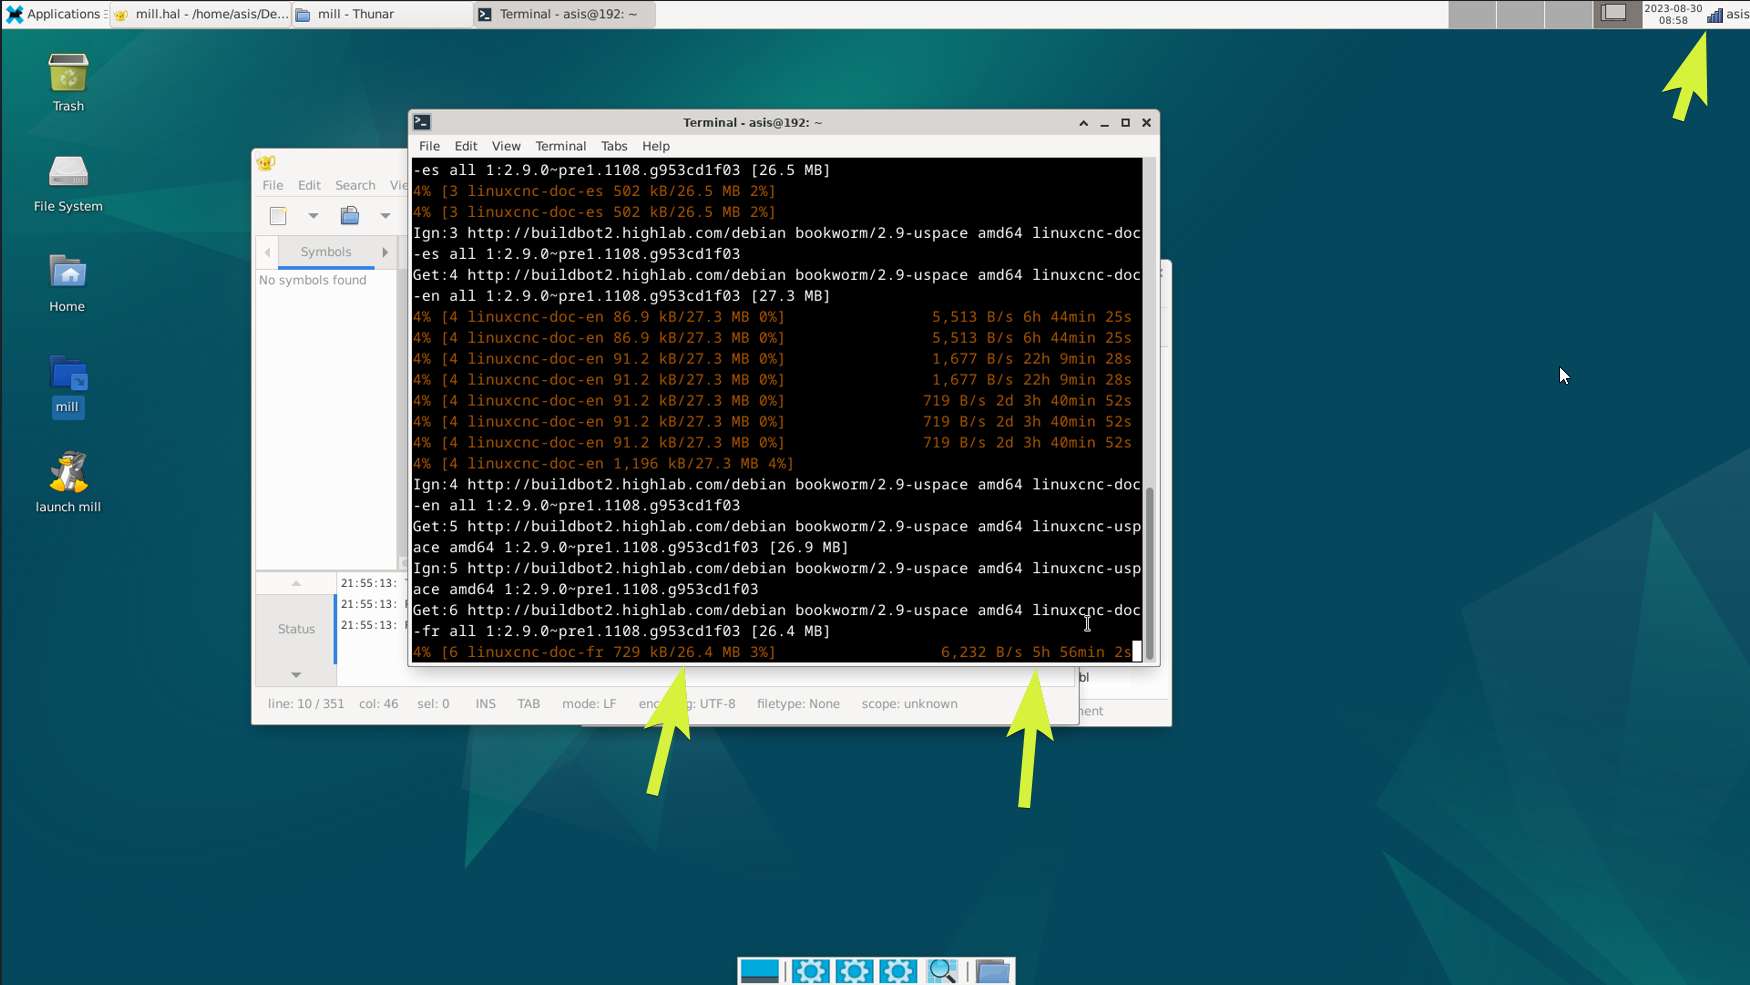Select the Symbols sidebar tab in Geany
The image size is (1750, 985).
tap(326, 252)
